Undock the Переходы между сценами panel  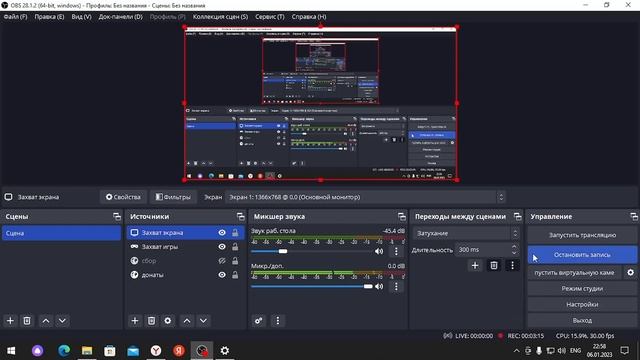518,216
